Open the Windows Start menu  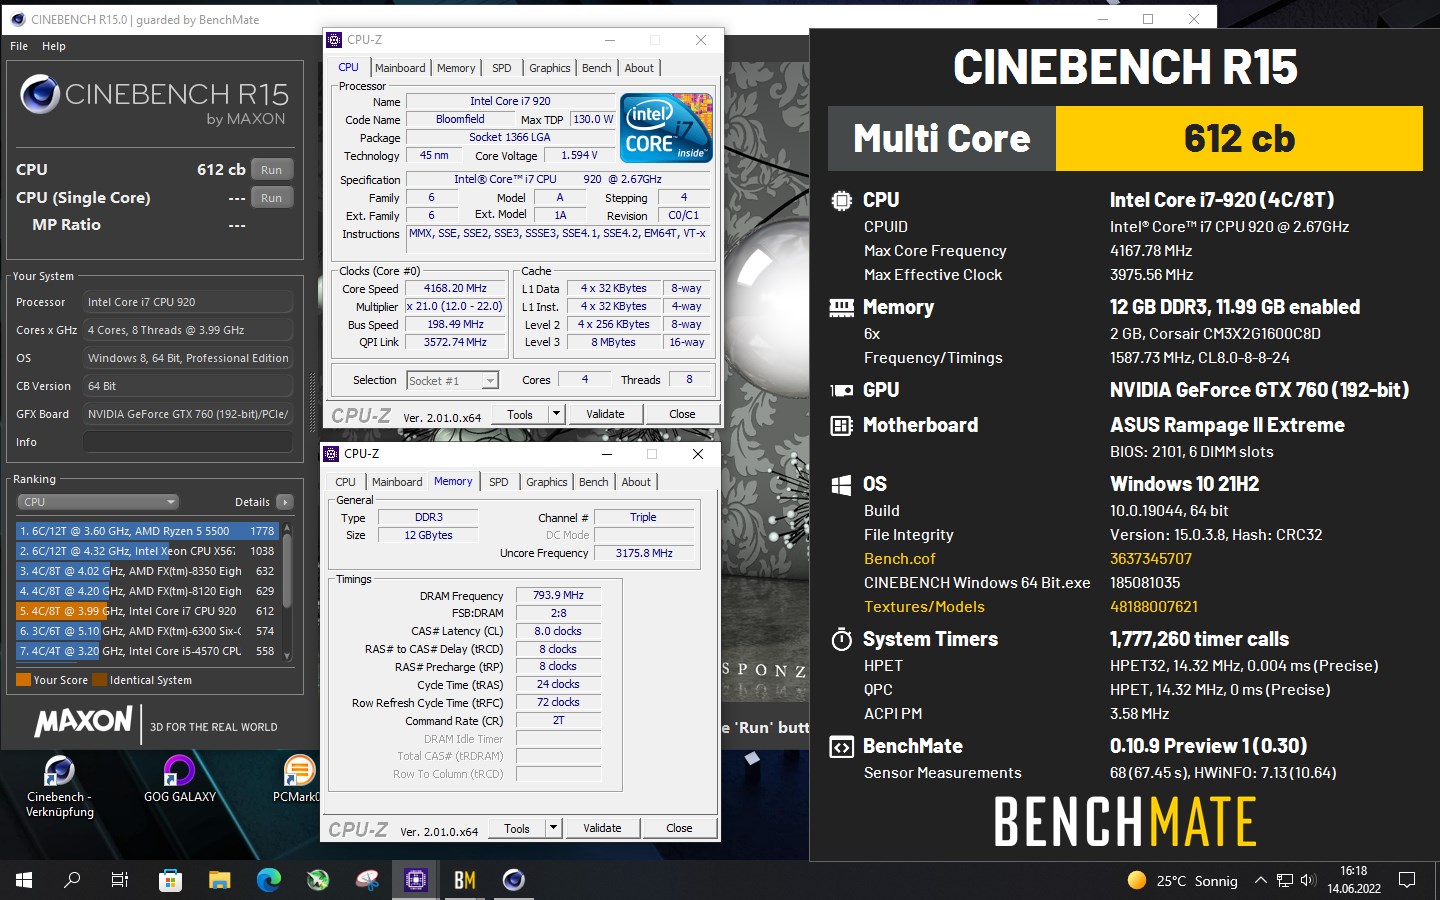[24, 880]
